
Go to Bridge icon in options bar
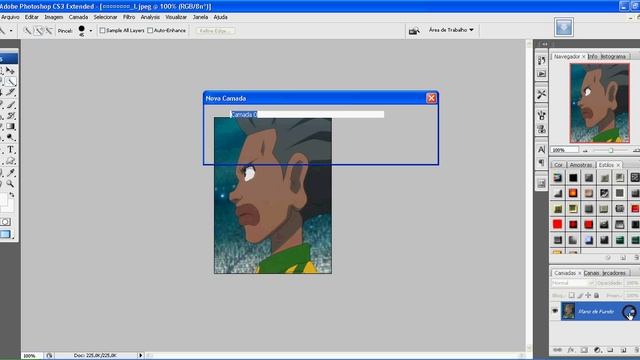coord(414,31)
